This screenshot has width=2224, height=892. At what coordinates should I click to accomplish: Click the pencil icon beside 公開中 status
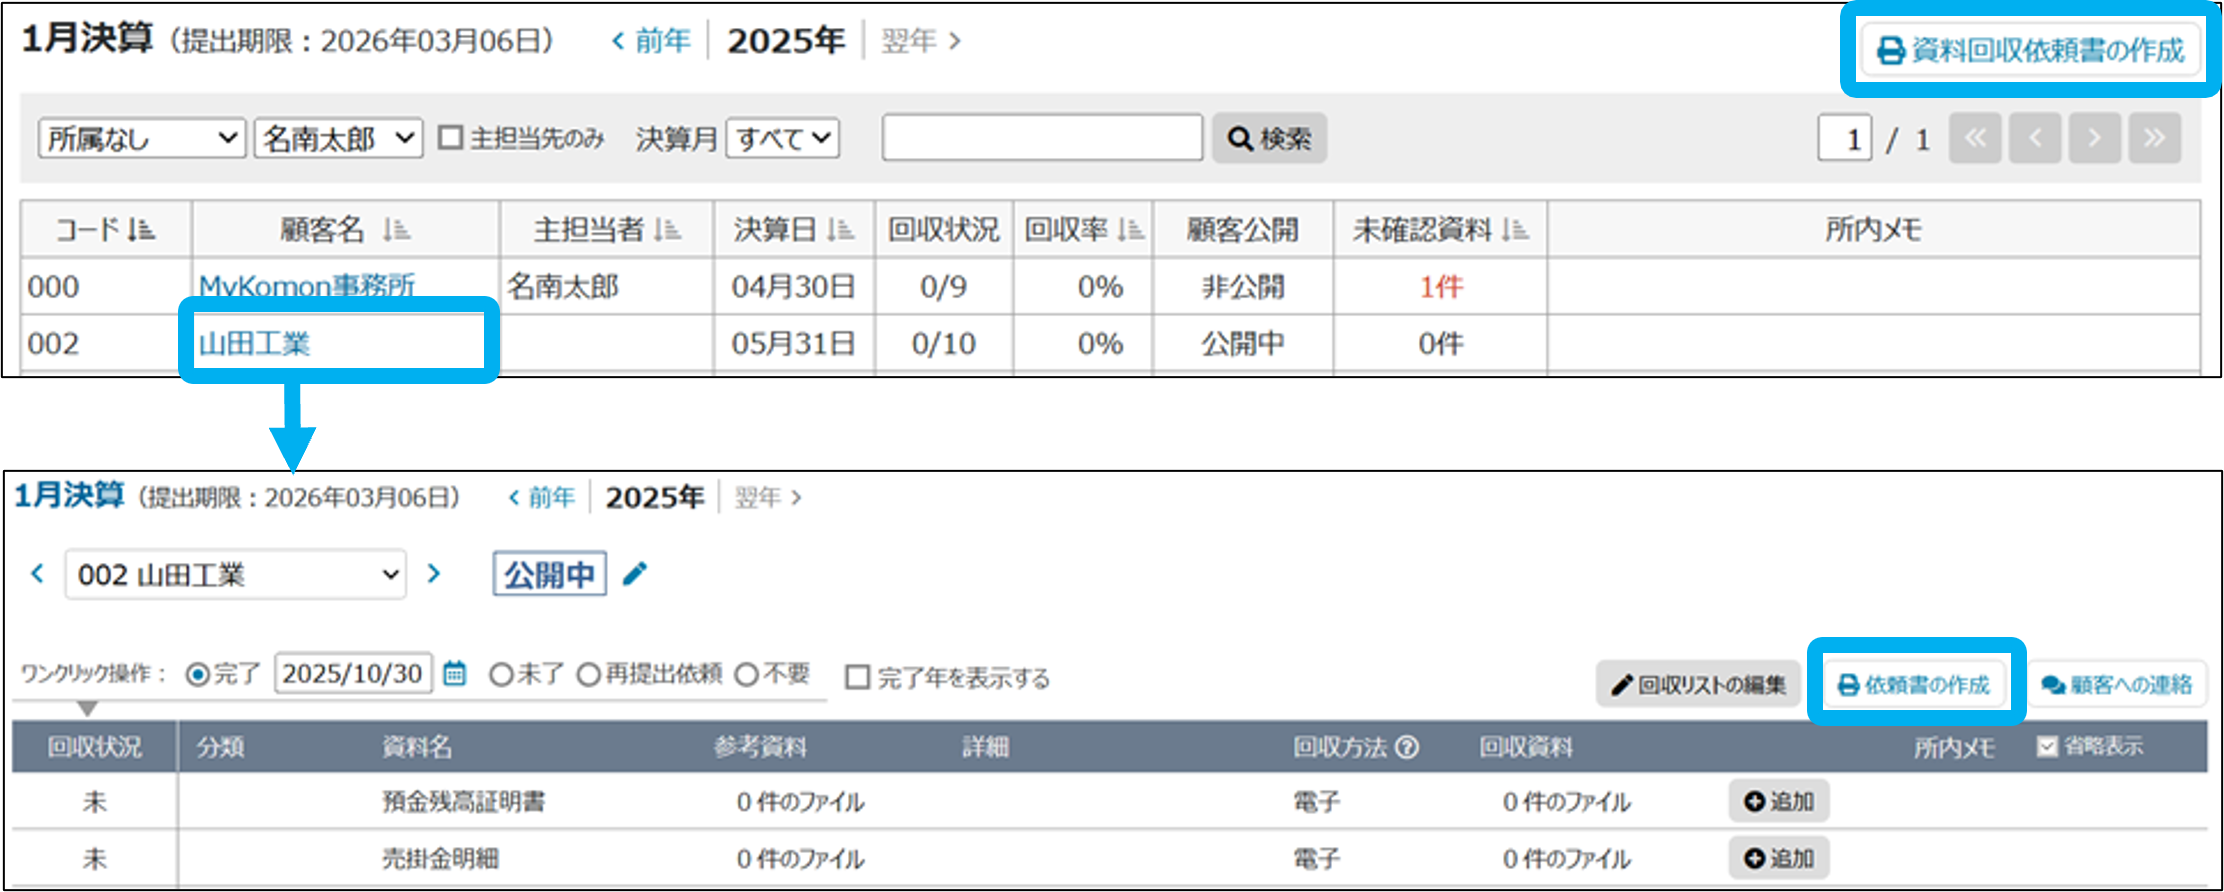pos(635,574)
